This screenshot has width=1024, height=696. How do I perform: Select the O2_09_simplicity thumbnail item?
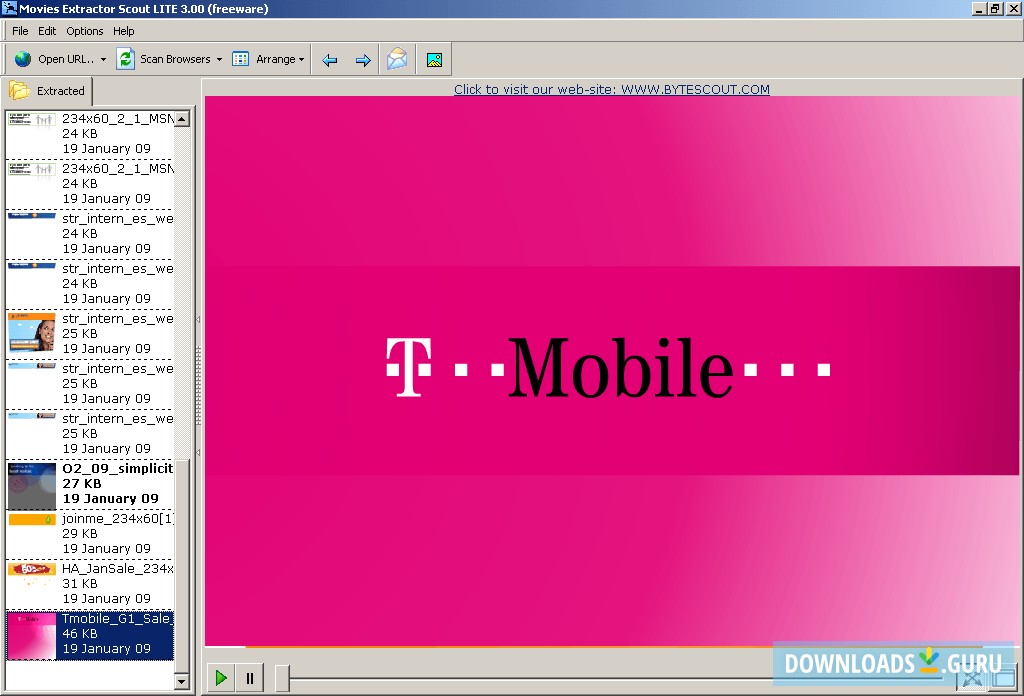point(90,484)
